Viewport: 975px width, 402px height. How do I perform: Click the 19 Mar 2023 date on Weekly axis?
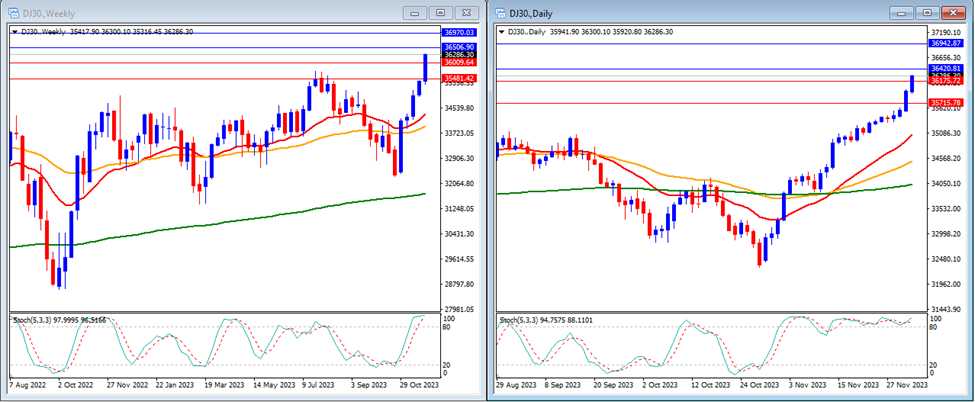226,385
